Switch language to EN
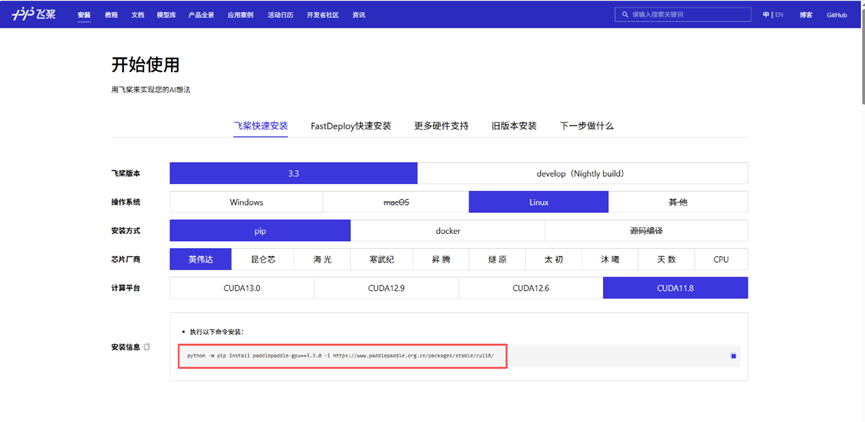 click(779, 15)
